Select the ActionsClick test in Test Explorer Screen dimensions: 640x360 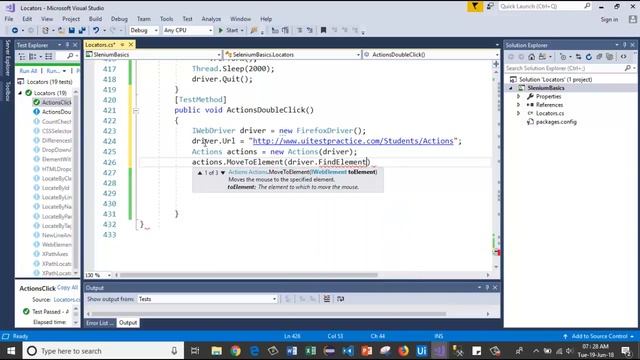coord(52,102)
